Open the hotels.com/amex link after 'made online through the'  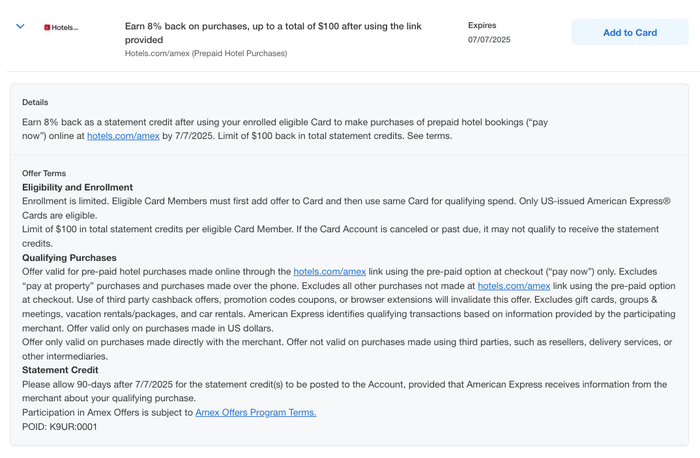(x=329, y=271)
